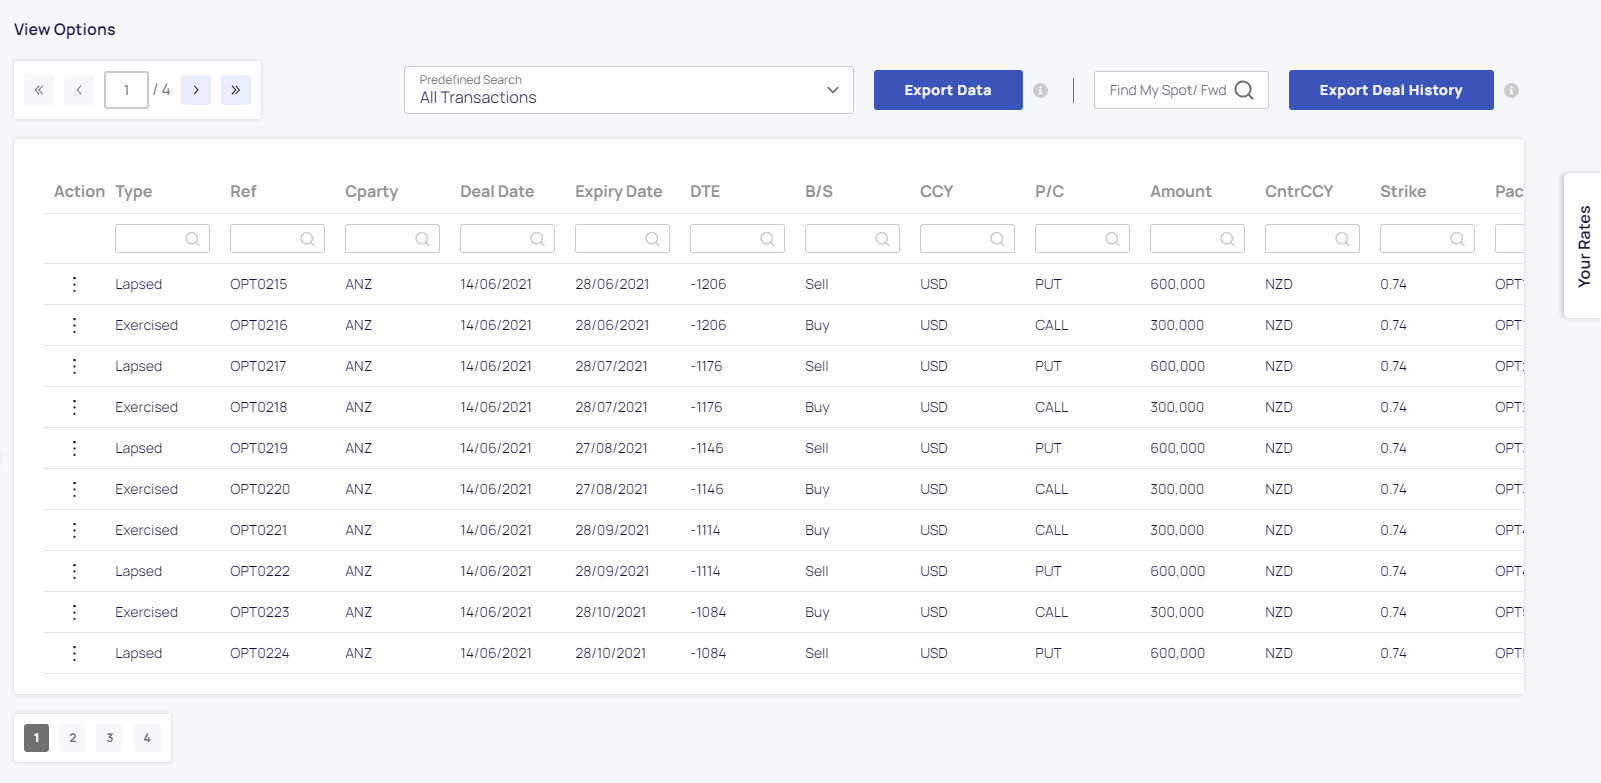Open action menu for OPT0219 row
The image size is (1601, 783).
pyautogui.click(x=74, y=448)
